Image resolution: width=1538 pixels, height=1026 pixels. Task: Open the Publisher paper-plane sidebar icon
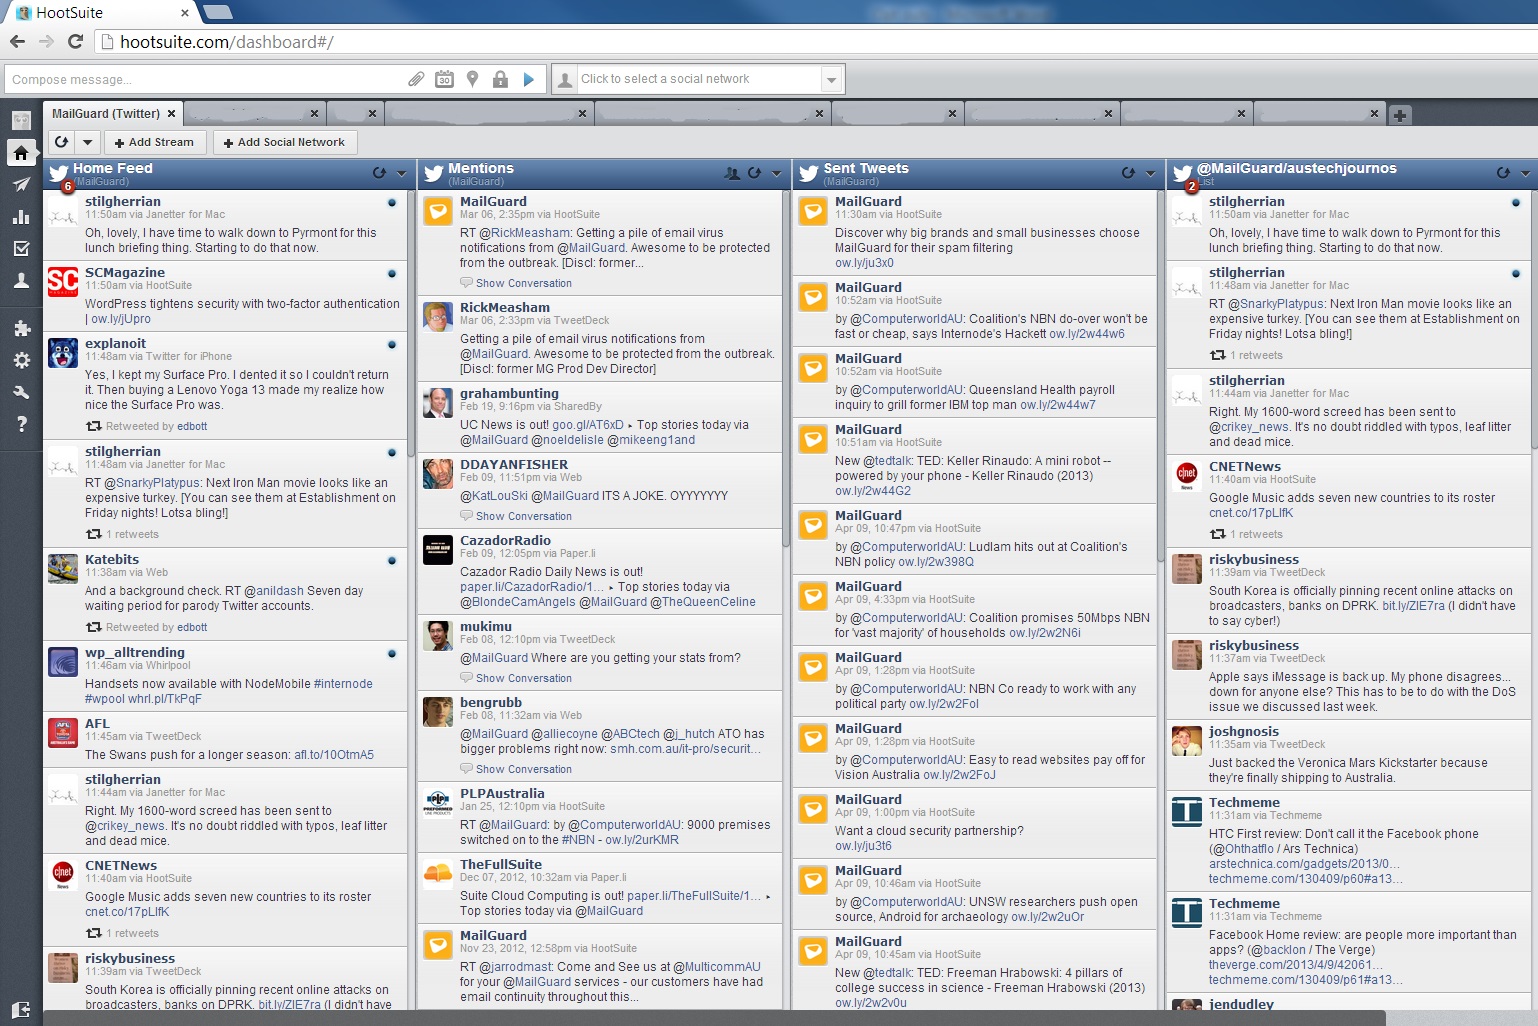pos(21,185)
